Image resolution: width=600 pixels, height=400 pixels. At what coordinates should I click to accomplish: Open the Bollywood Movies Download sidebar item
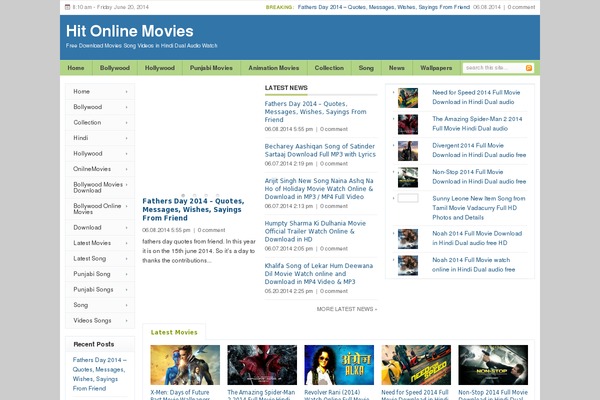[x=100, y=187]
